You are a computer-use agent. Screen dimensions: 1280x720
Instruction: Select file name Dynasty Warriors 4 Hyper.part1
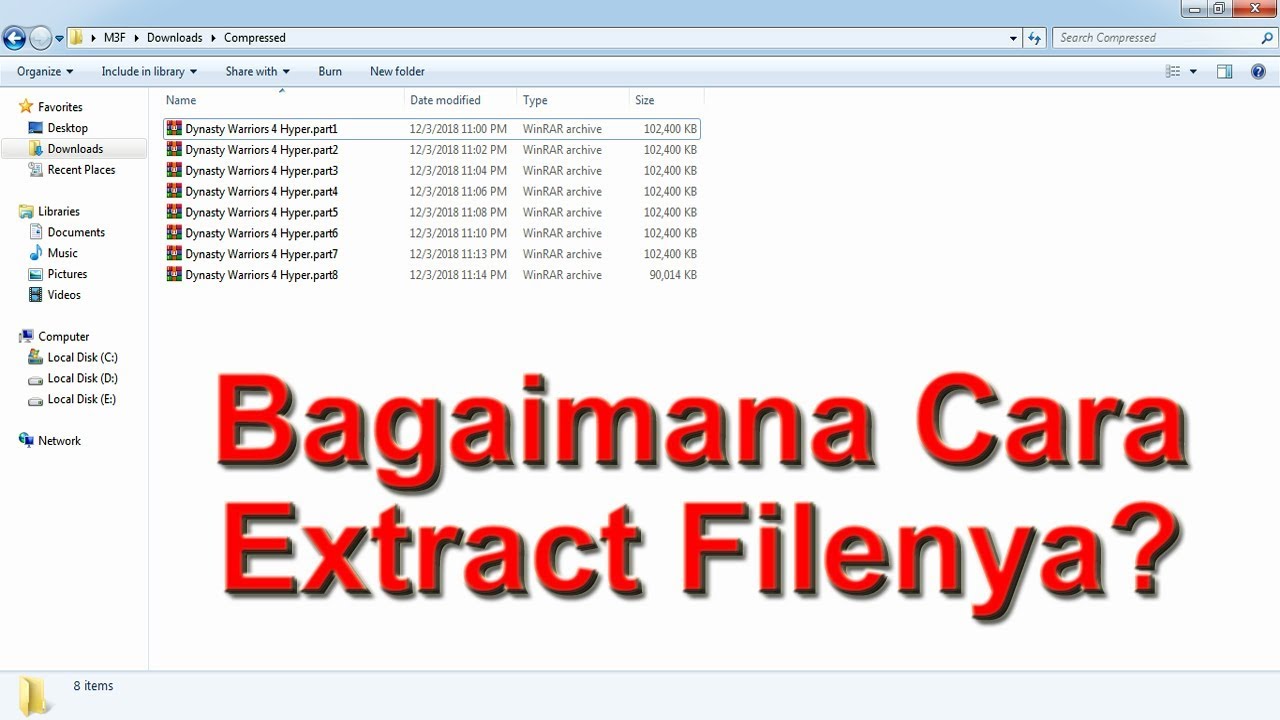[x=262, y=129]
